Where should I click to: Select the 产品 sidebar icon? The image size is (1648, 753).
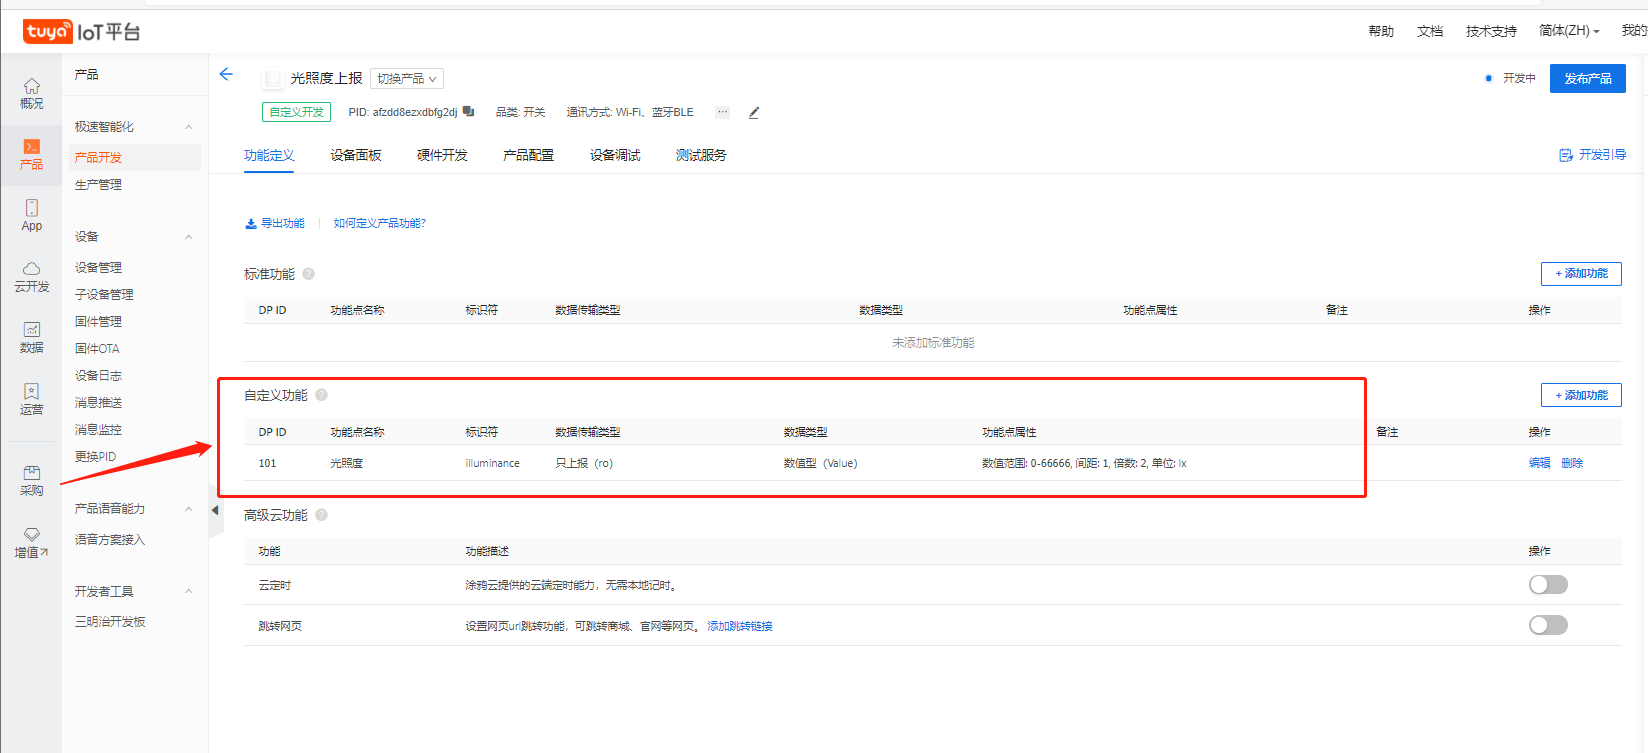coord(32,155)
